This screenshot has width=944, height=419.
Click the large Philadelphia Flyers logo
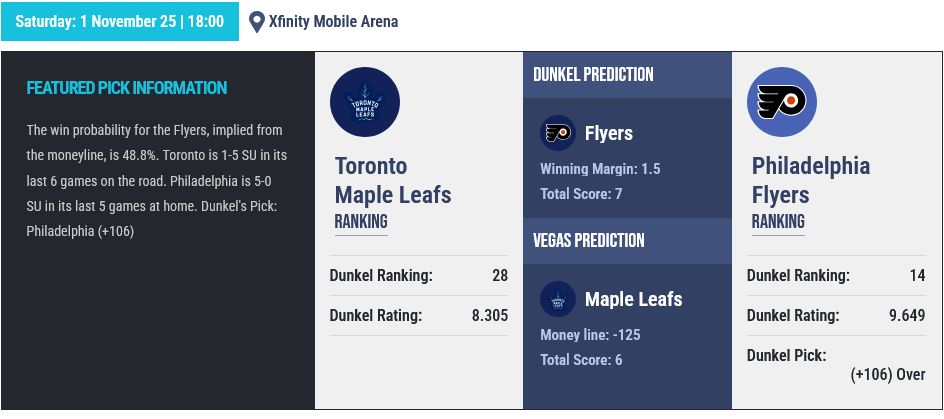[782, 102]
